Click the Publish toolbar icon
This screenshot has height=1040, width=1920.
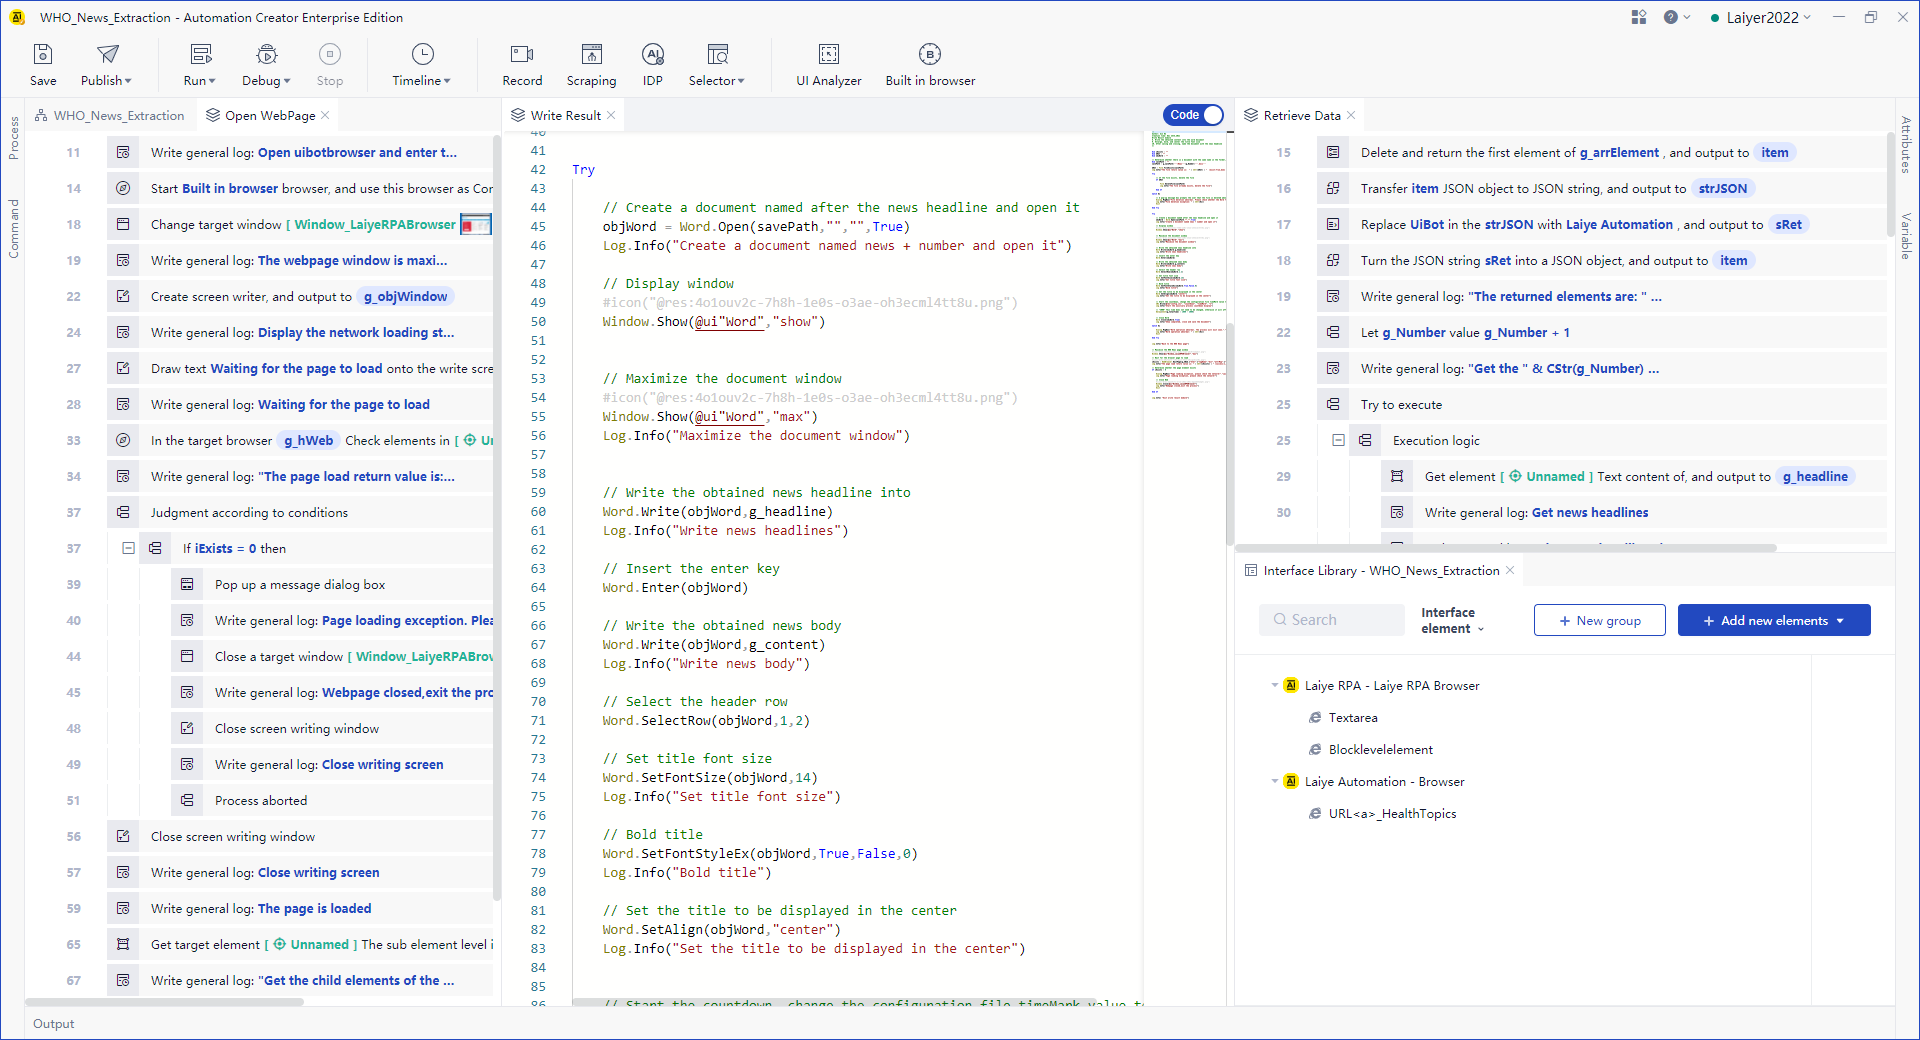tap(108, 54)
